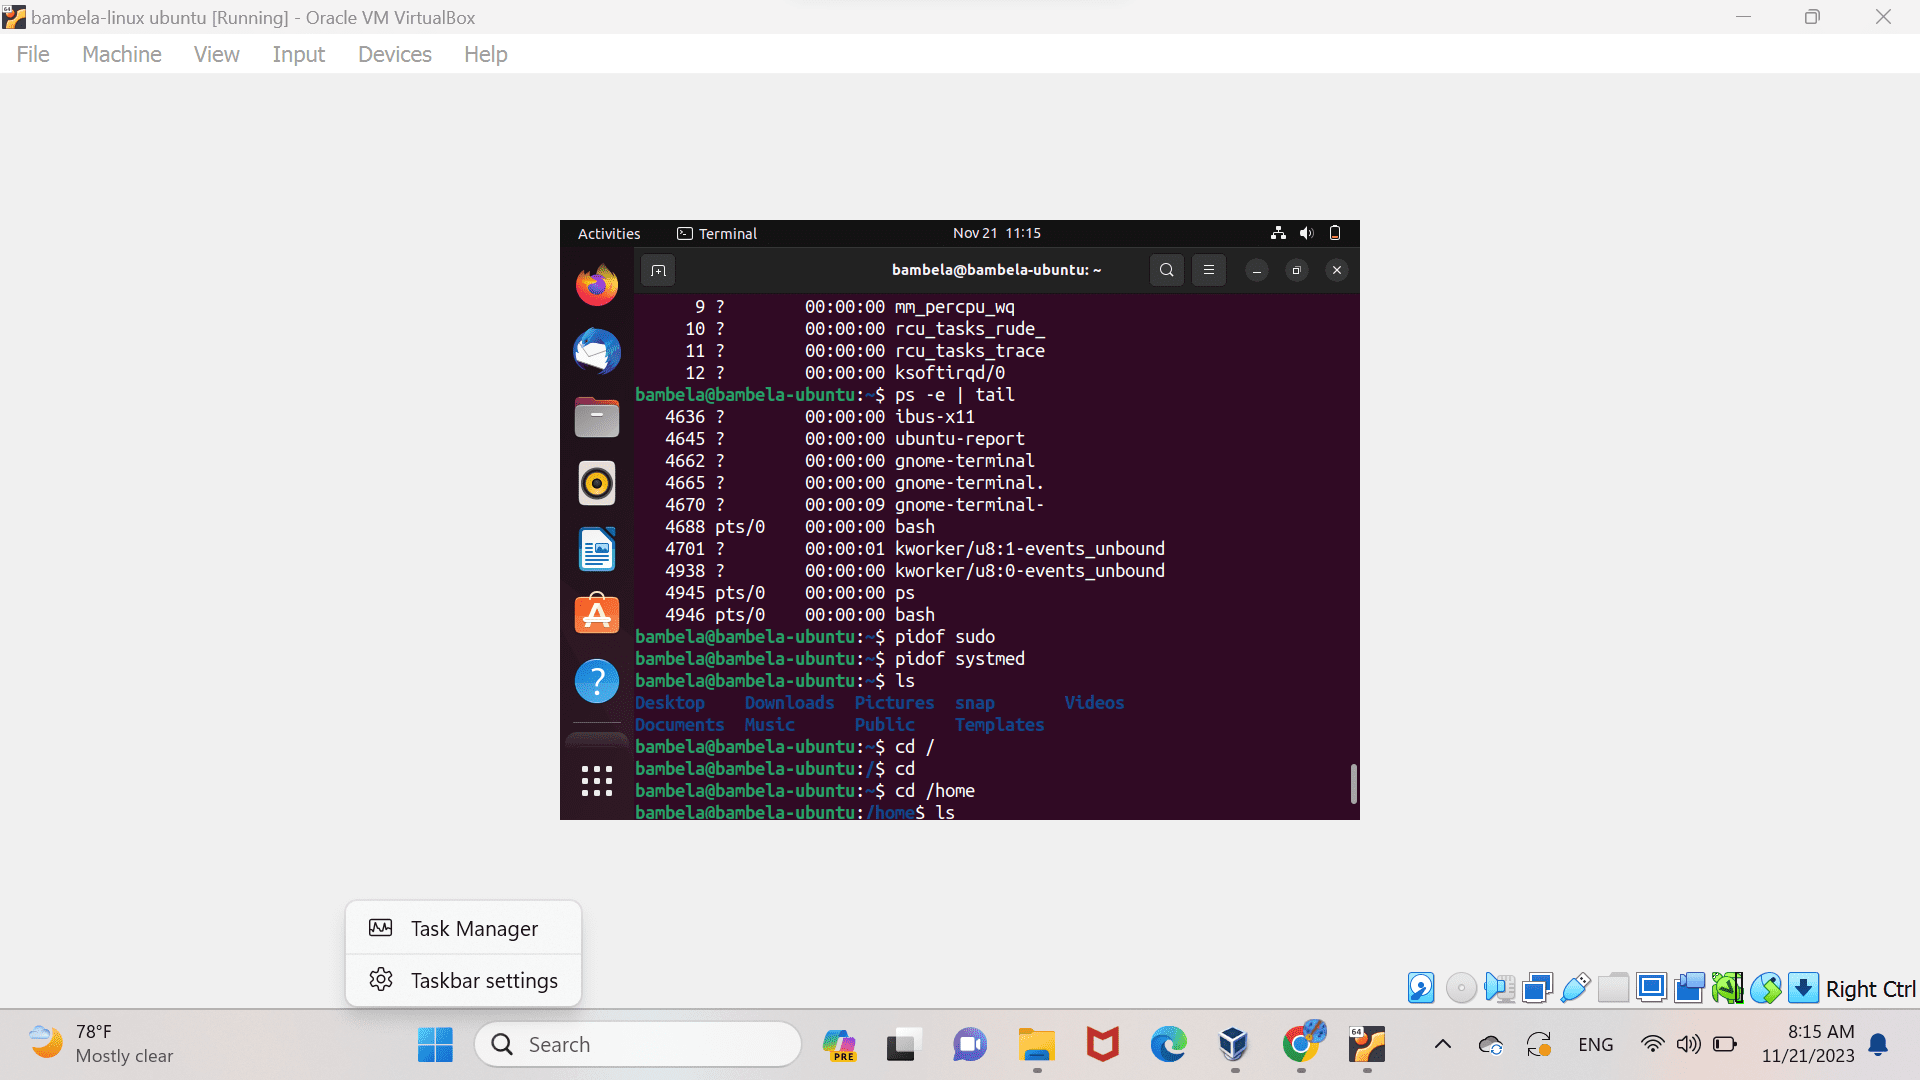
Task: Open the Windows Start menu
Action: click(x=435, y=1045)
